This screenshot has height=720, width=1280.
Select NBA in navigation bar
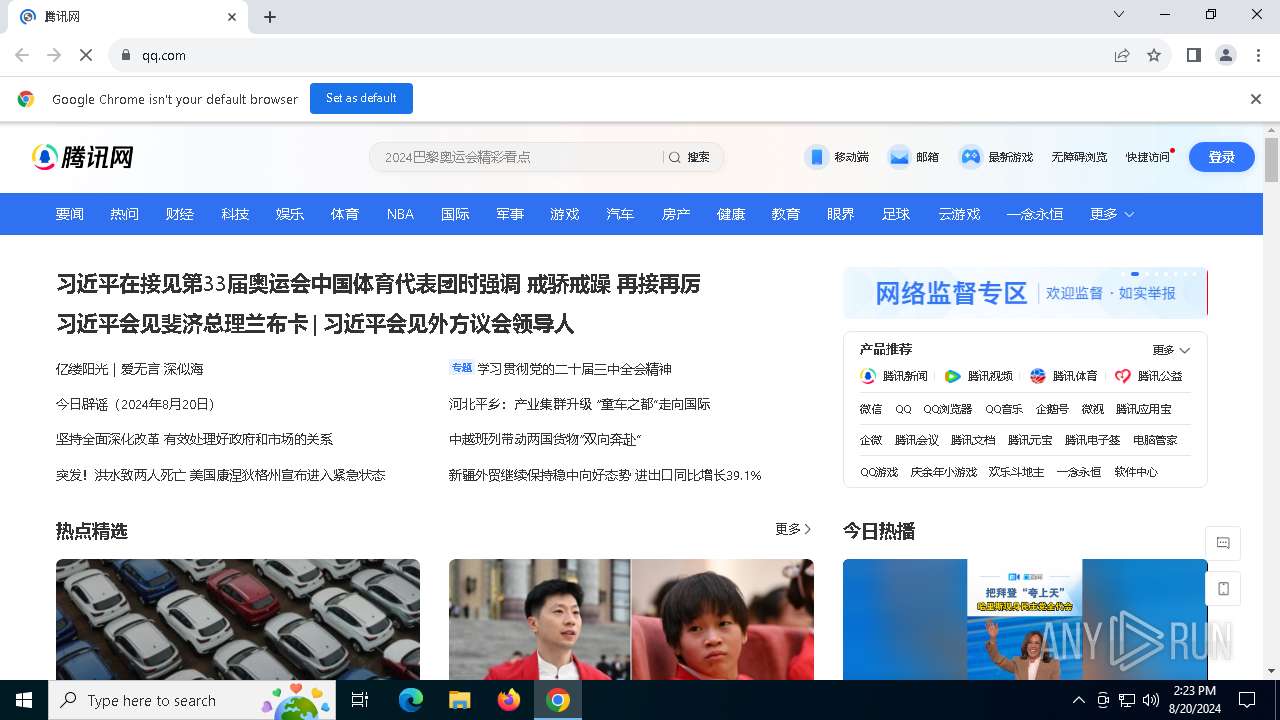point(400,214)
